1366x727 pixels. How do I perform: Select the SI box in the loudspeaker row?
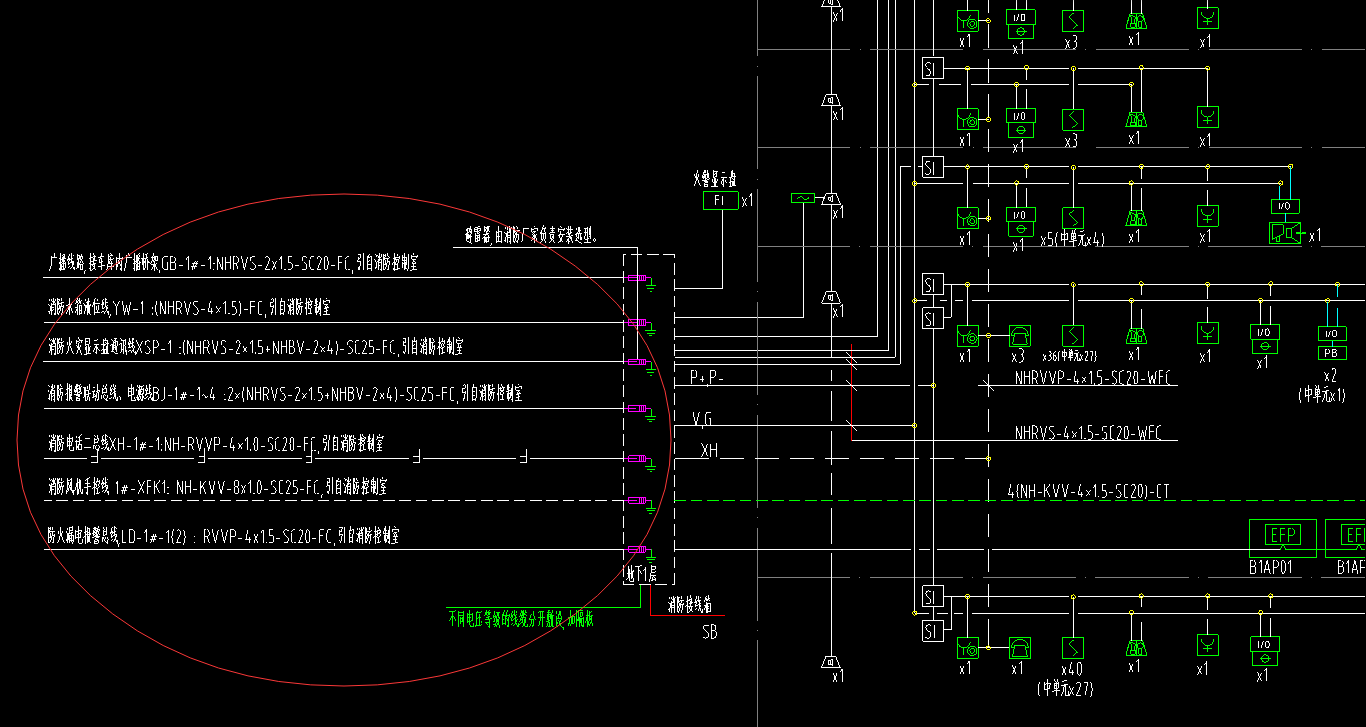[931, 166]
